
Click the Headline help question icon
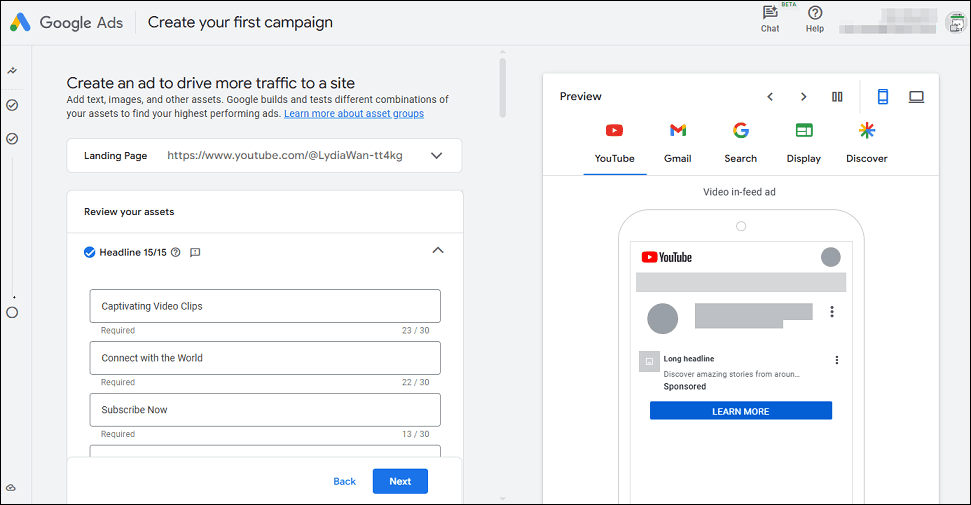tap(176, 252)
